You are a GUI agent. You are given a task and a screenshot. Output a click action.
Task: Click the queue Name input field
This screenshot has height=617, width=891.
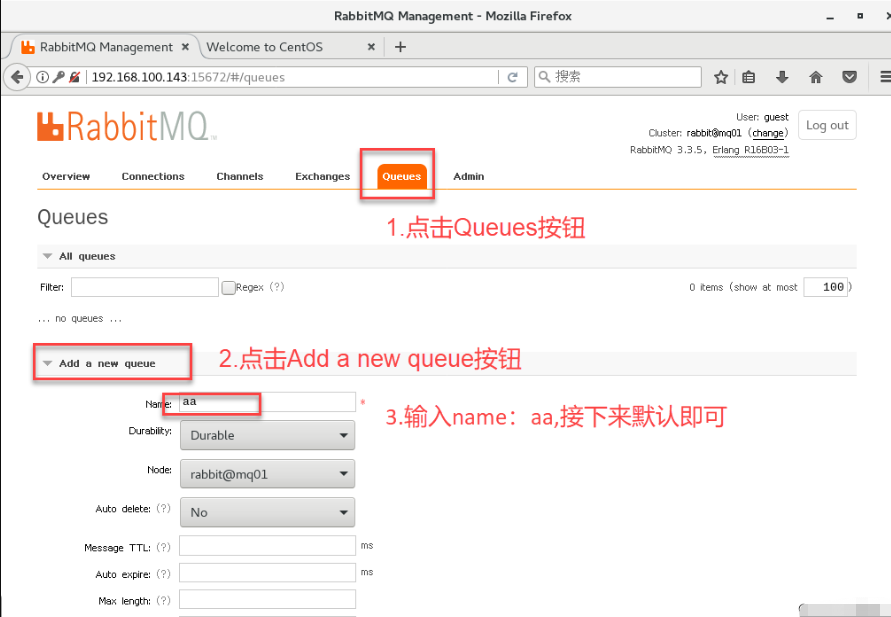(267, 402)
